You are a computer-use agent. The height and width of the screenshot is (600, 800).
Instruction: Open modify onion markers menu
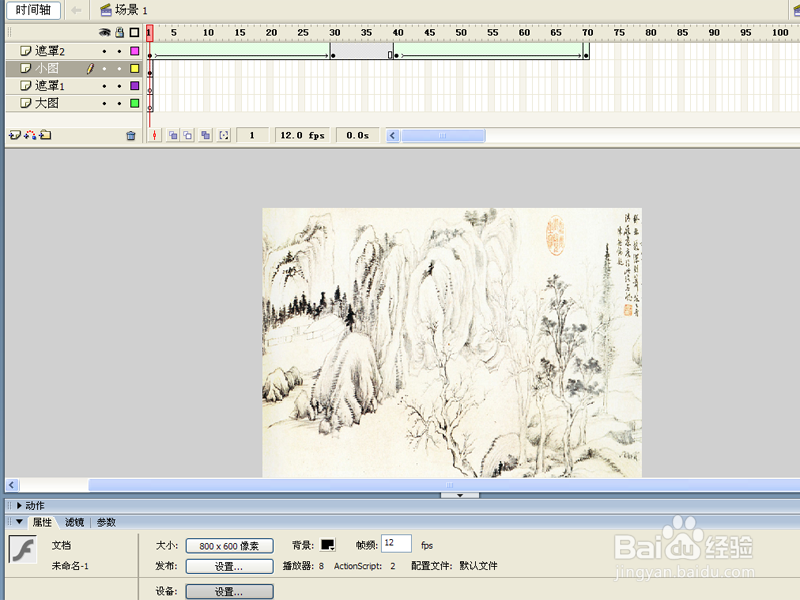(x=223, y=135)
